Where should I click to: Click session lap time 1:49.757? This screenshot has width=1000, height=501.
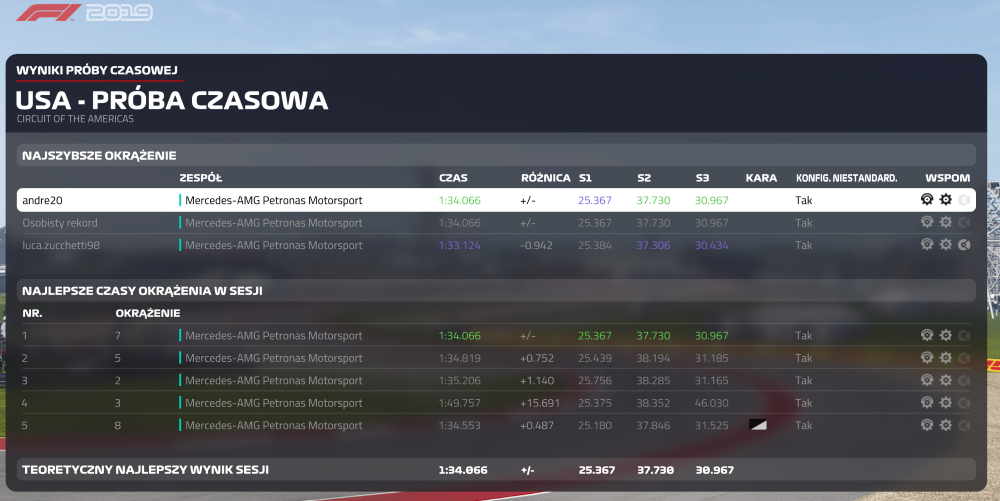click(460, 403)
